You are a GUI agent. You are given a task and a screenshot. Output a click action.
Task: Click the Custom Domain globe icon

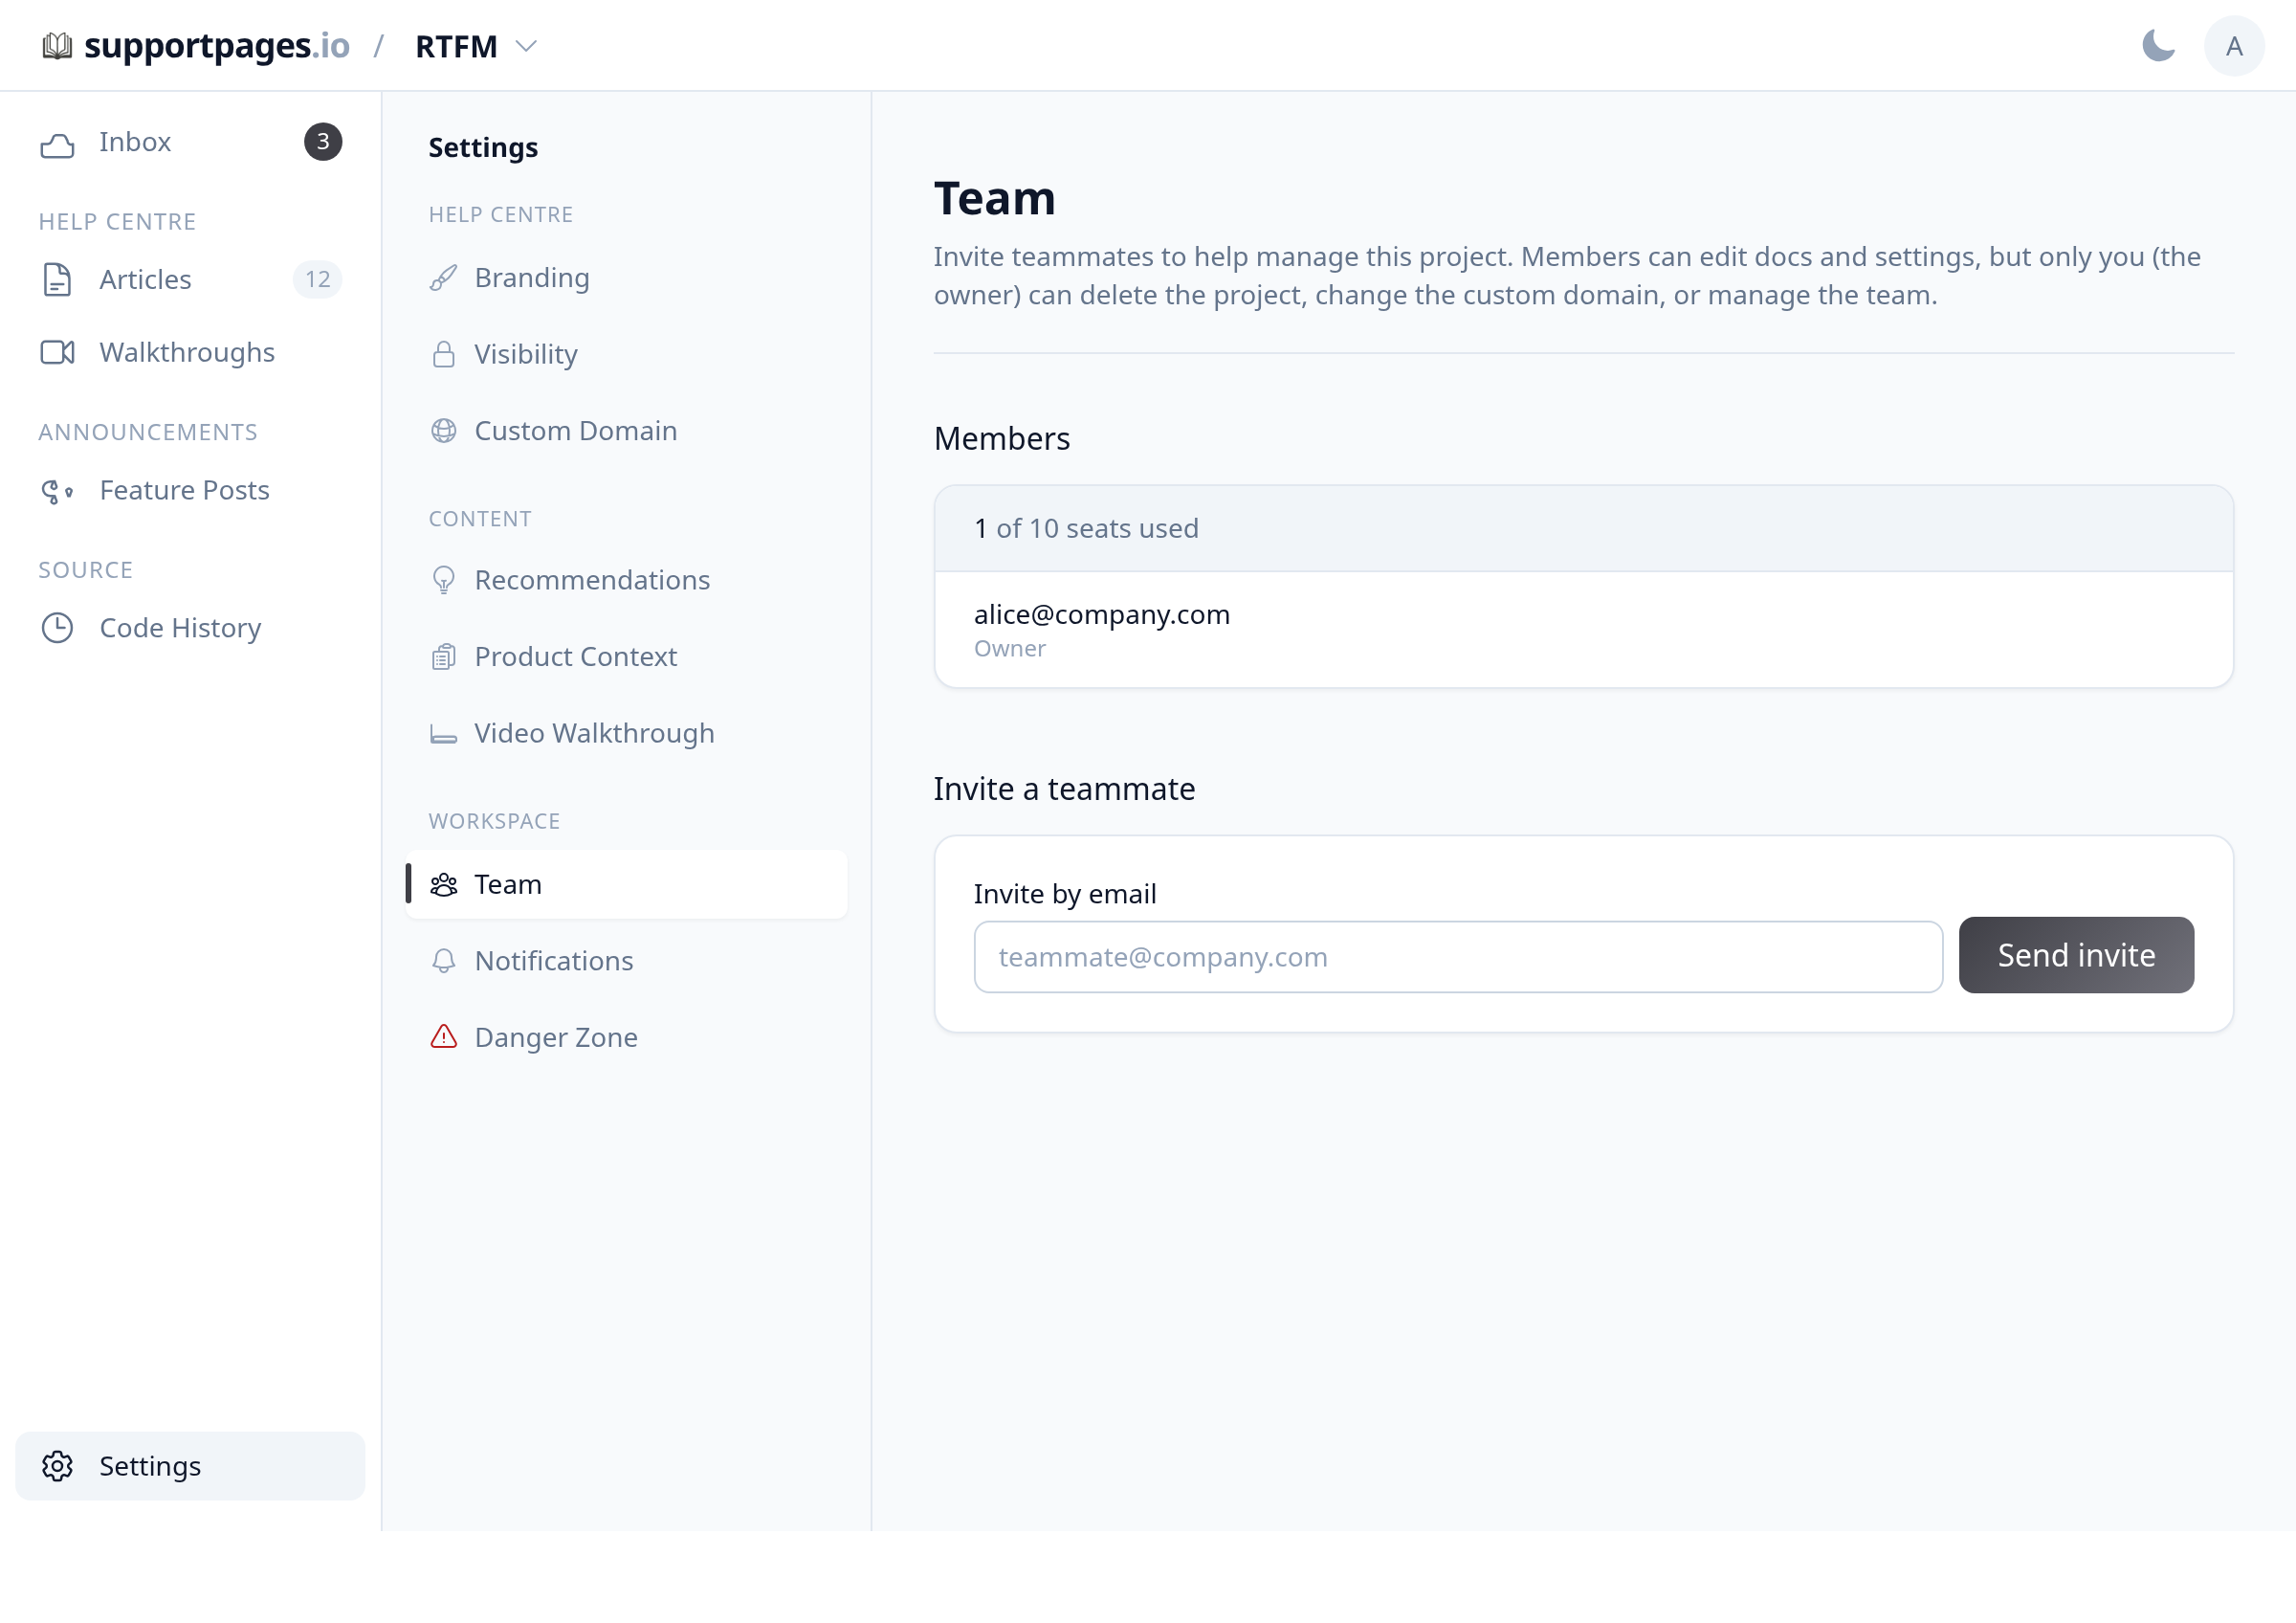[444, 431]
